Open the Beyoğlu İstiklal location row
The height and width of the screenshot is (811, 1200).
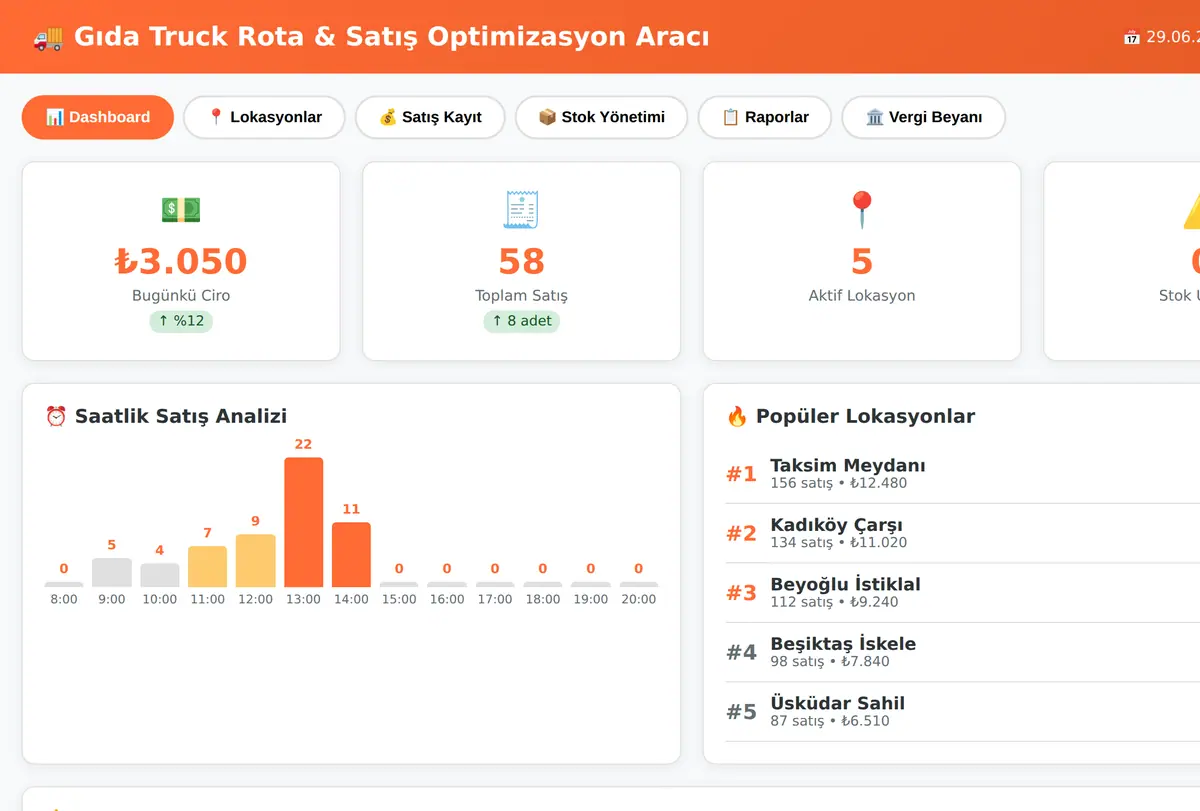pos(962,592)
